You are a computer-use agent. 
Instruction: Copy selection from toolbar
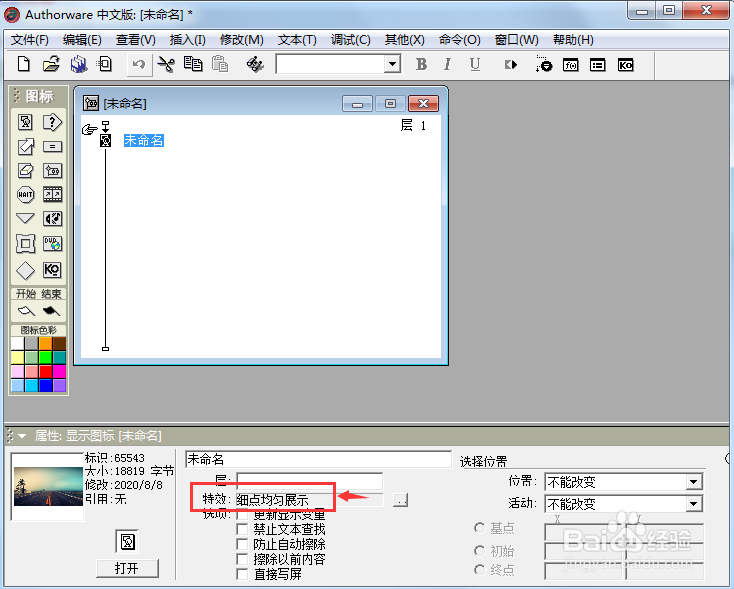[193, 64]
